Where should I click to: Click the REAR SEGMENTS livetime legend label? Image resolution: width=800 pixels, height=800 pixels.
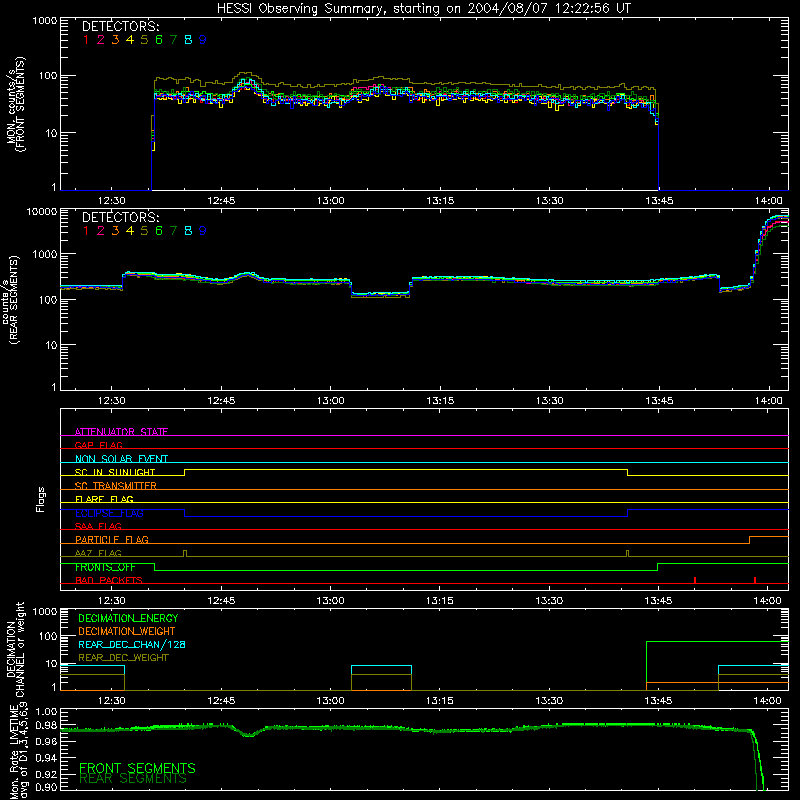coord(133,779)
